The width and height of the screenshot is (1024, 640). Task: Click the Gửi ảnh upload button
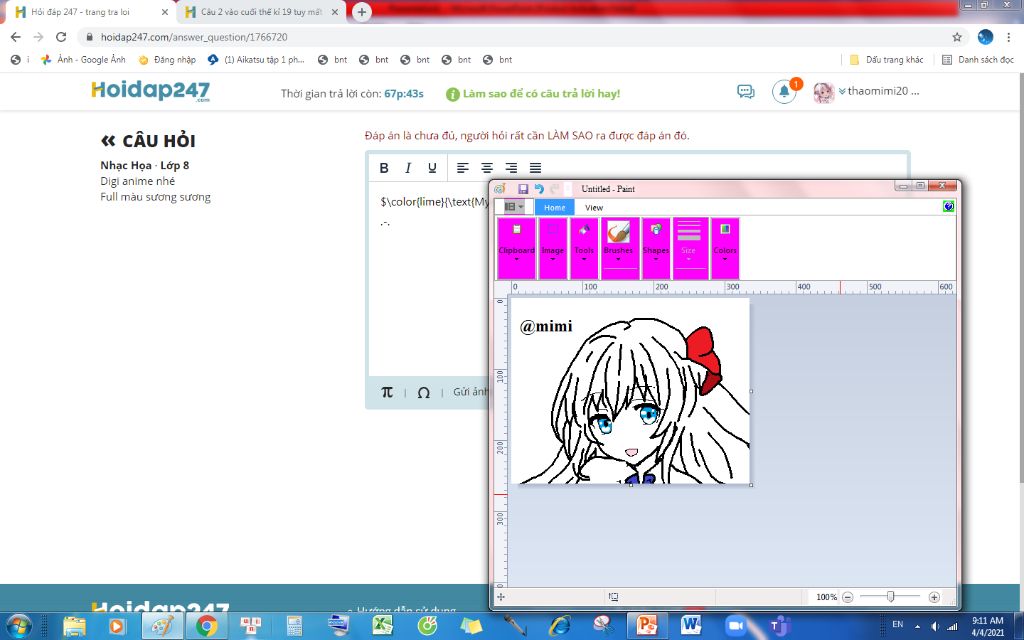point(470,392)
